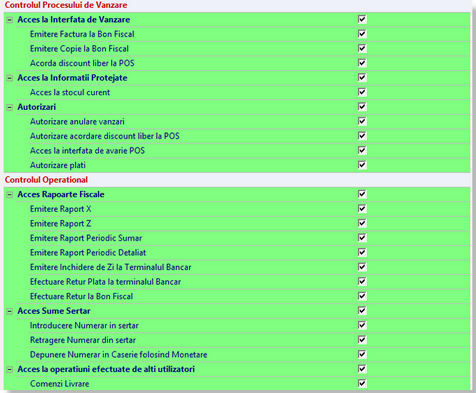The height and width of the screenshot is (393, 476).
Task: Select Efectuare Retur la Bon Fiscal label
Action: tap(81, 296)
